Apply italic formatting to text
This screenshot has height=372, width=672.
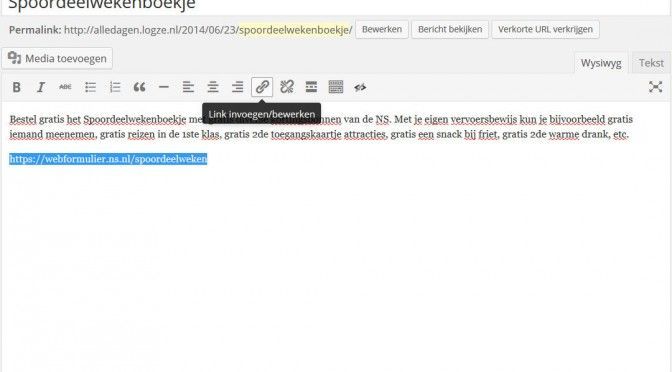coord(41,87)
